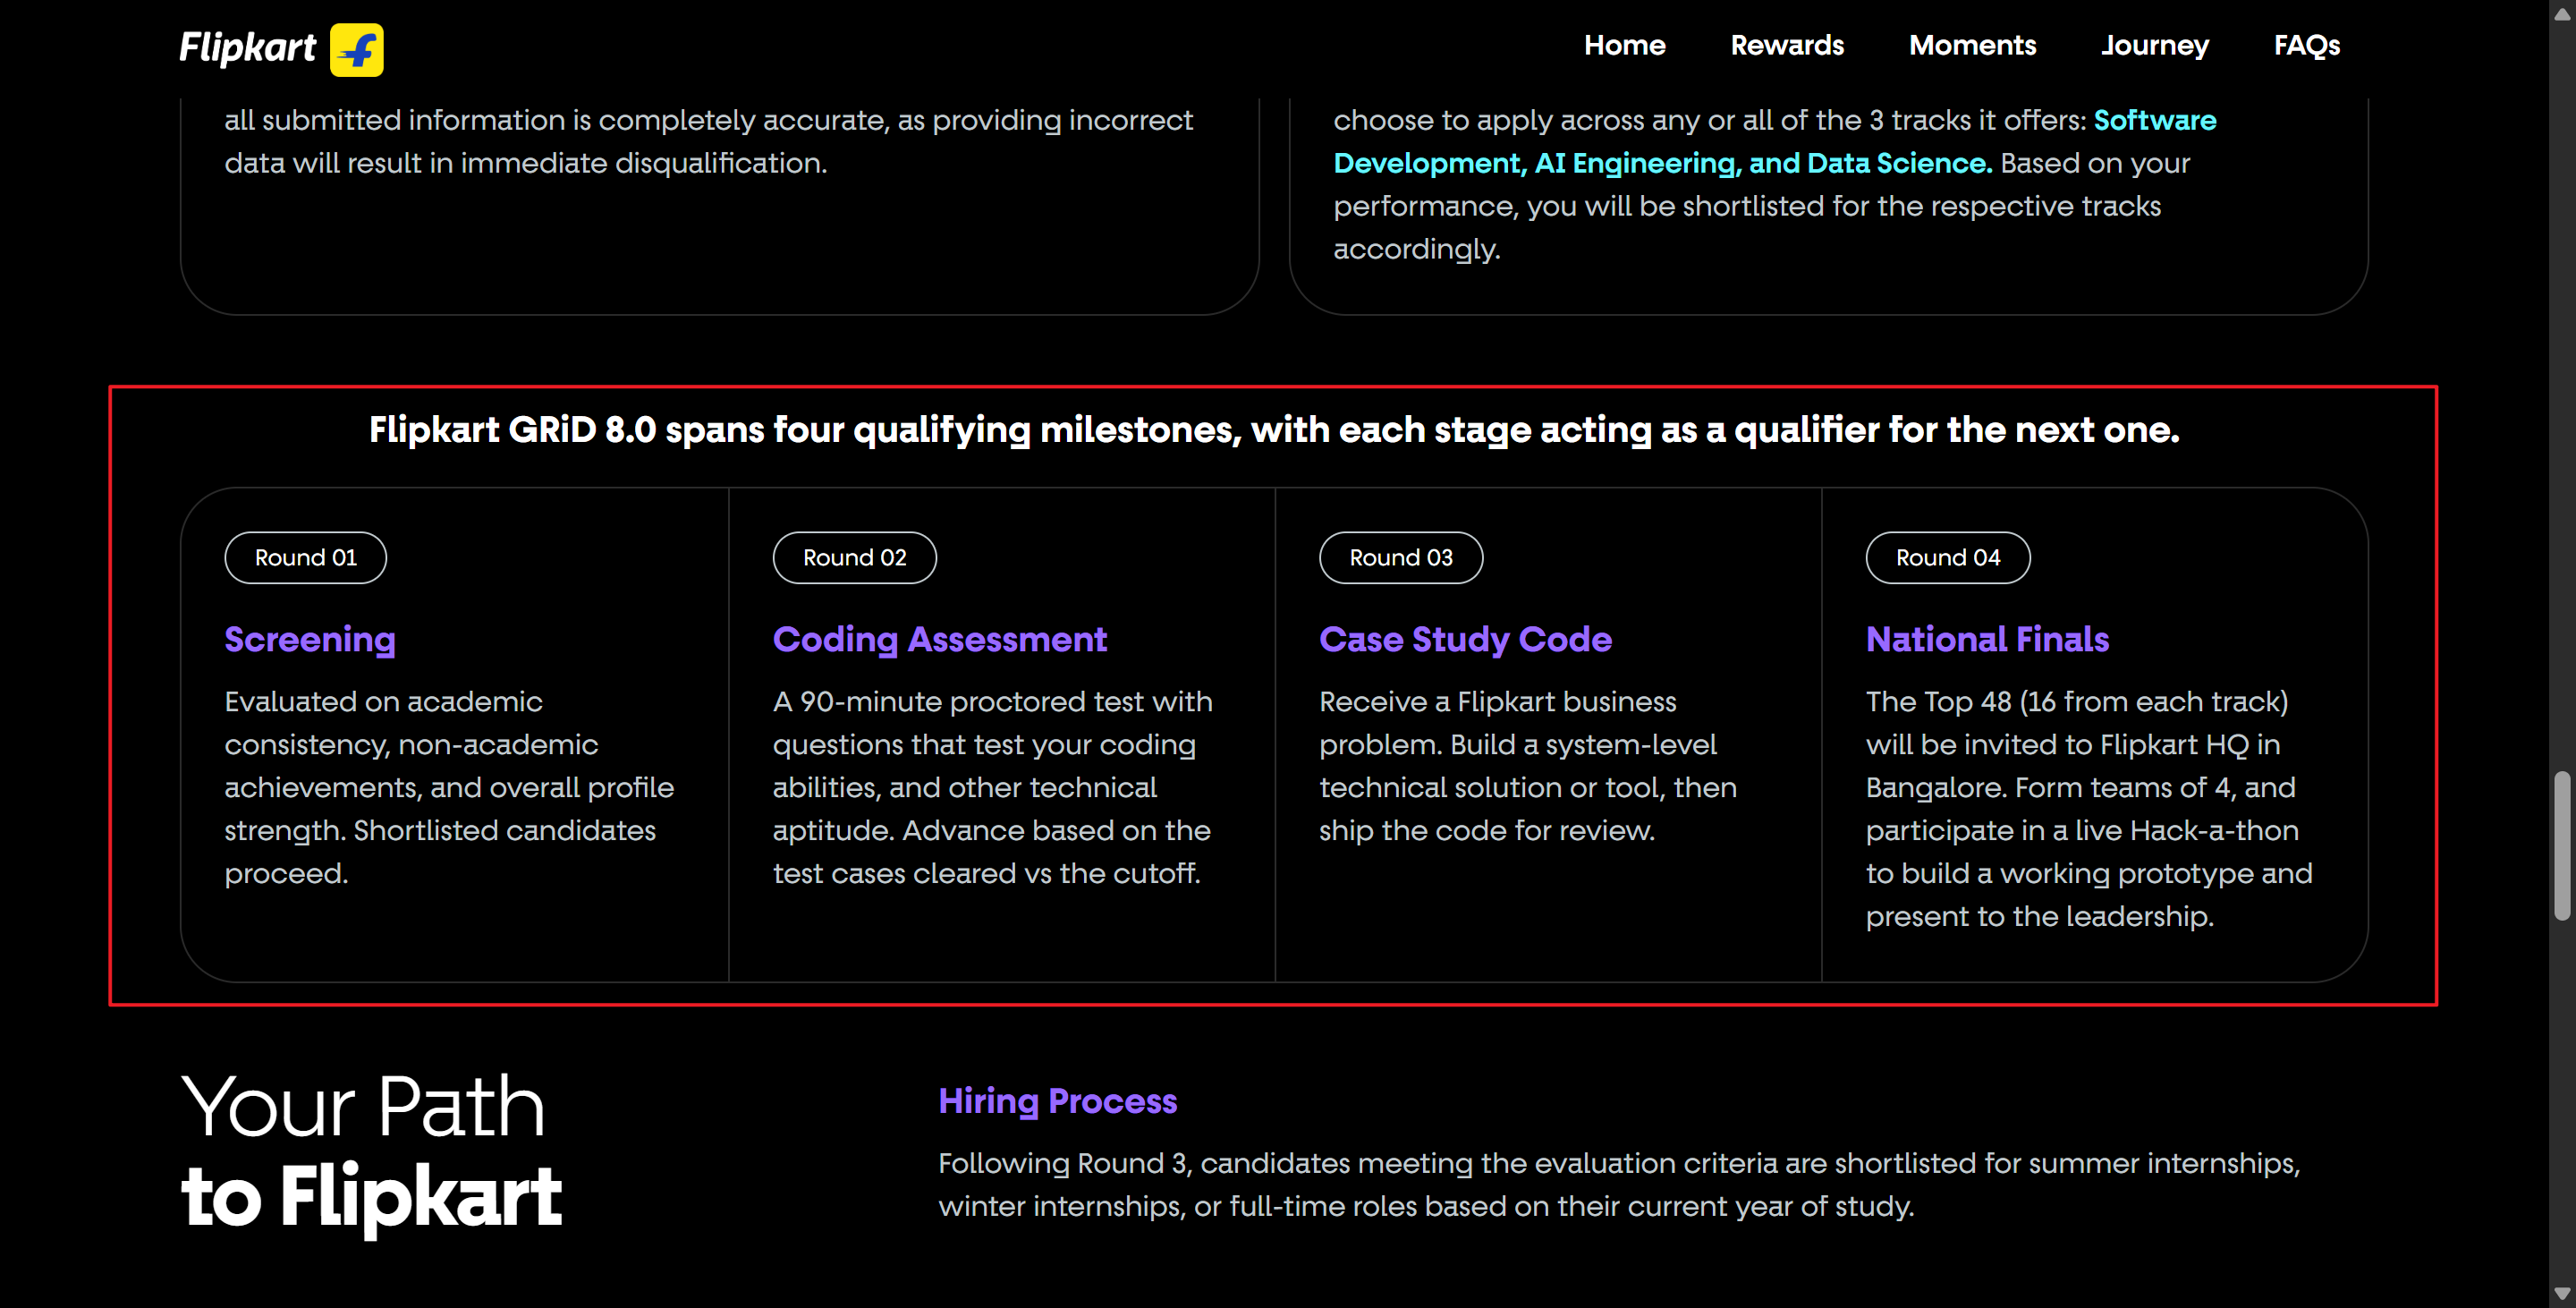Jump to the Journey section
This screenshot has width=2576, height=1308.
[x=2155, y=46]
